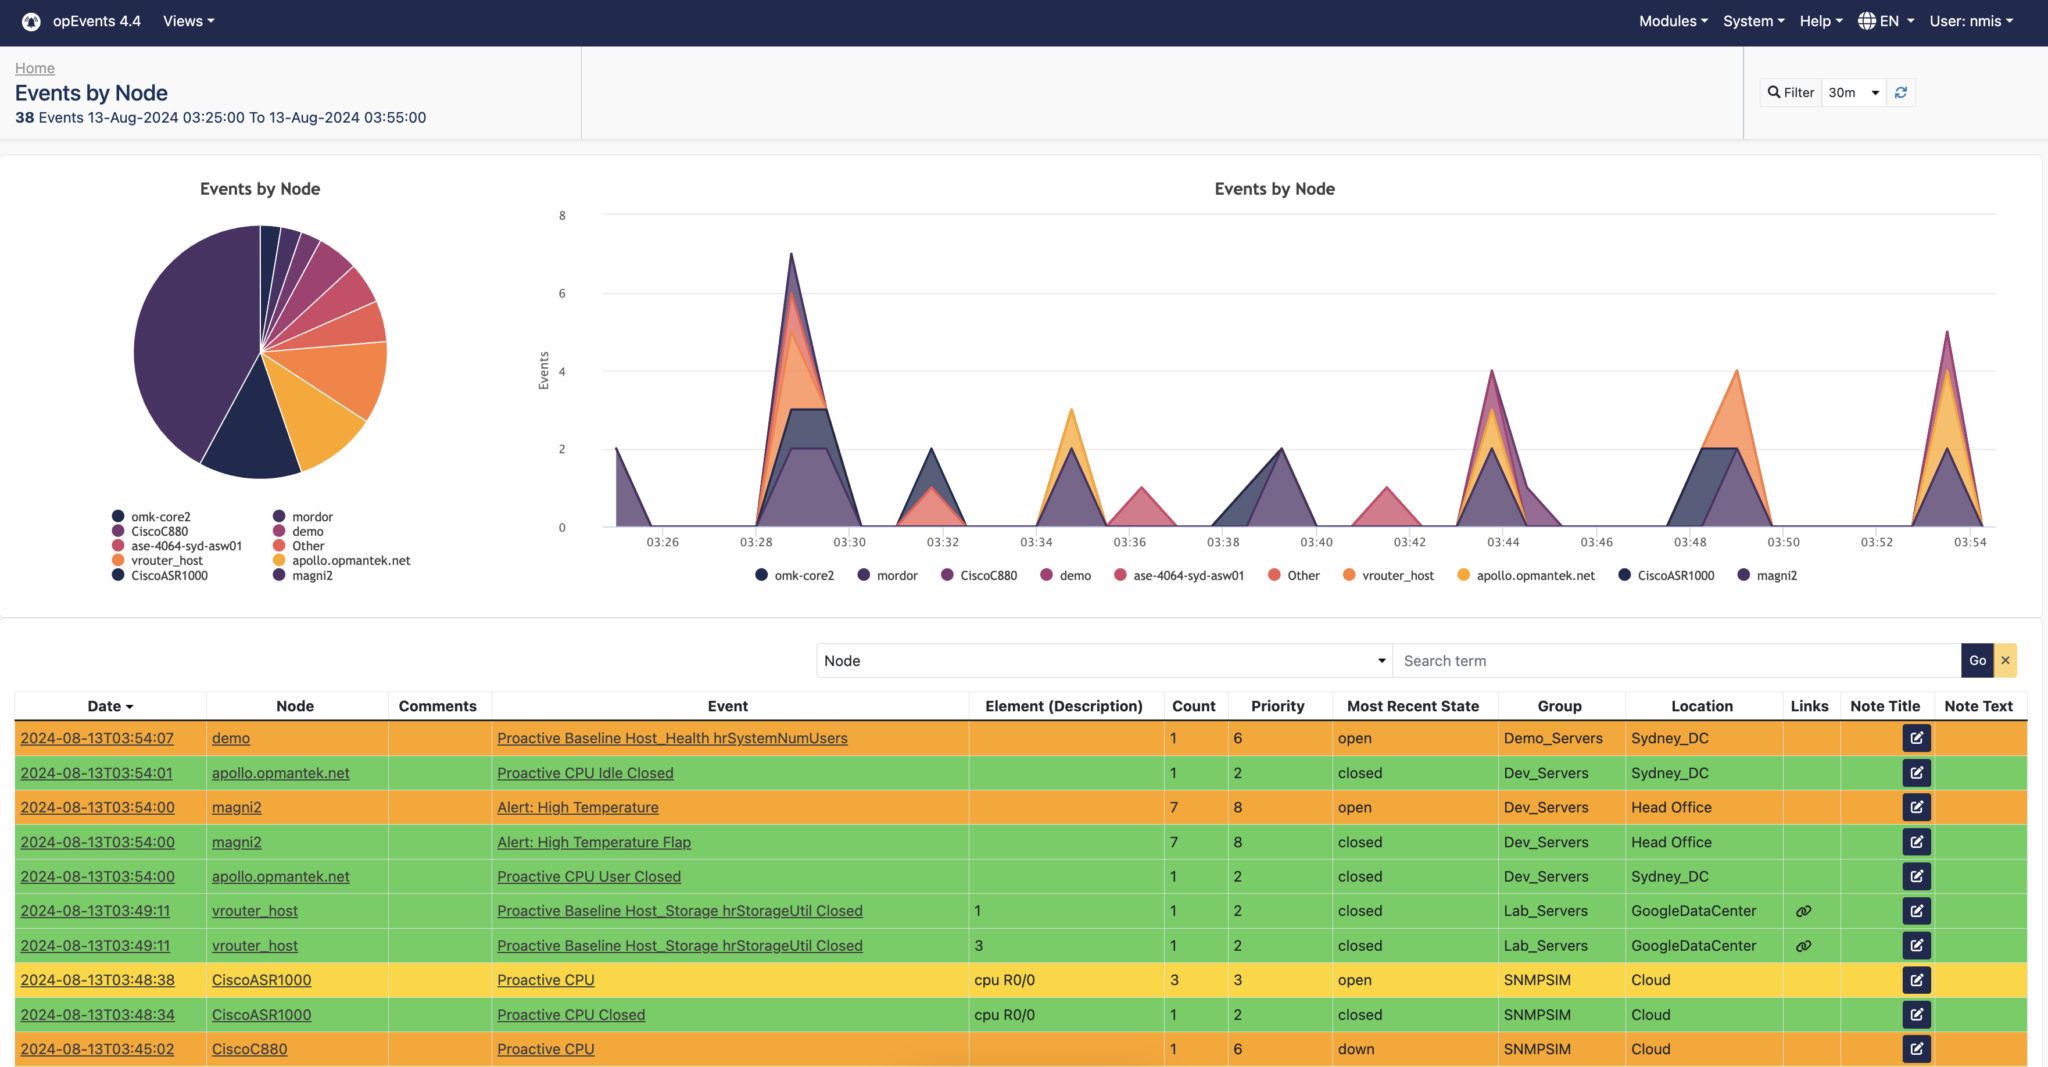The width and height of the screenshot is (2048, 1067).
Task: Toggle magni2 in pie chart legend
Action: pyautogui.click(x=303, y=575)
